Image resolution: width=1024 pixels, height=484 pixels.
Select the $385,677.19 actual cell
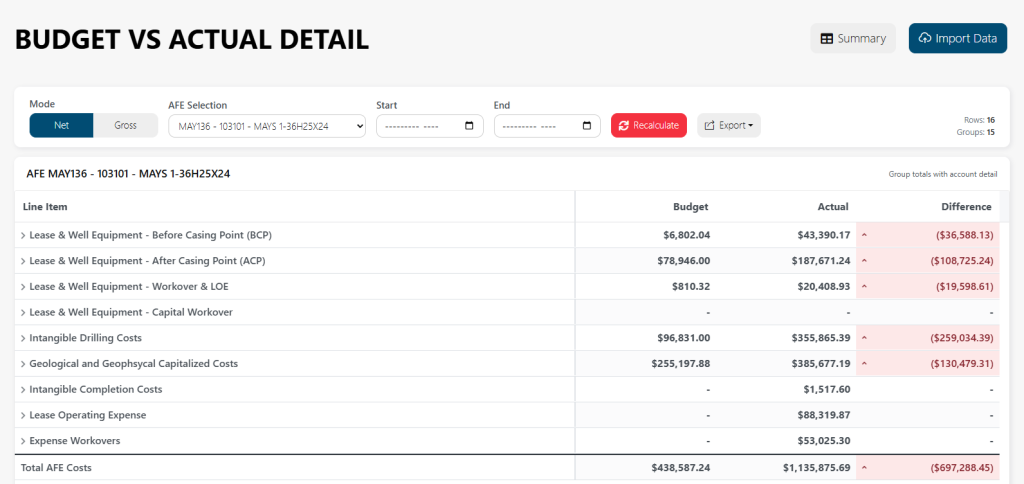pyautogui.click(x=786, y=364)
